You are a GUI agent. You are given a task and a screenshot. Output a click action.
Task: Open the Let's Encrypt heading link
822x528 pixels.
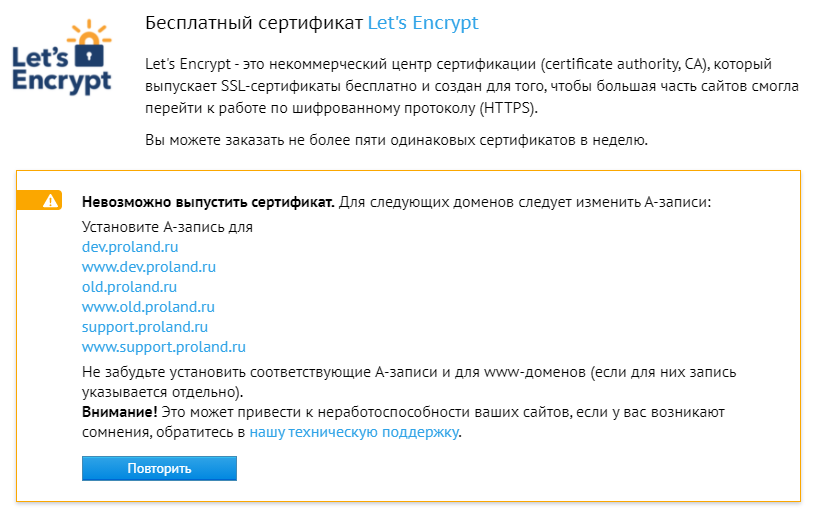[x=423, y=22]
